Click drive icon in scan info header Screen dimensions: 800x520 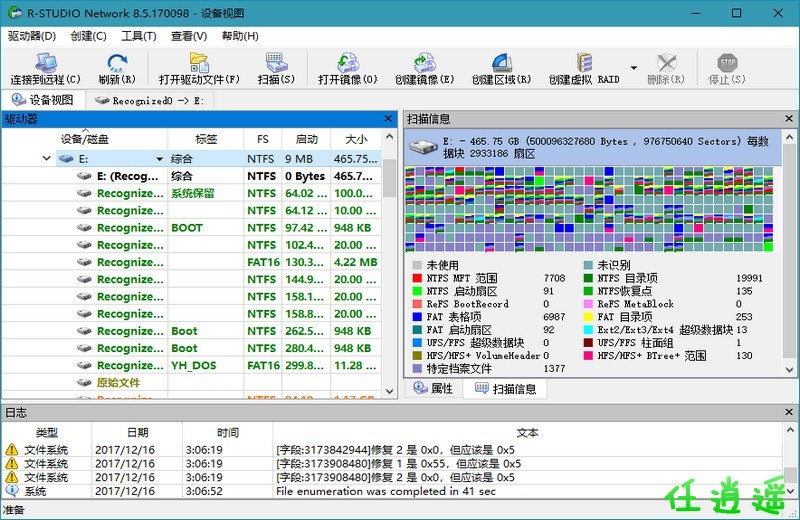[423, 147]
